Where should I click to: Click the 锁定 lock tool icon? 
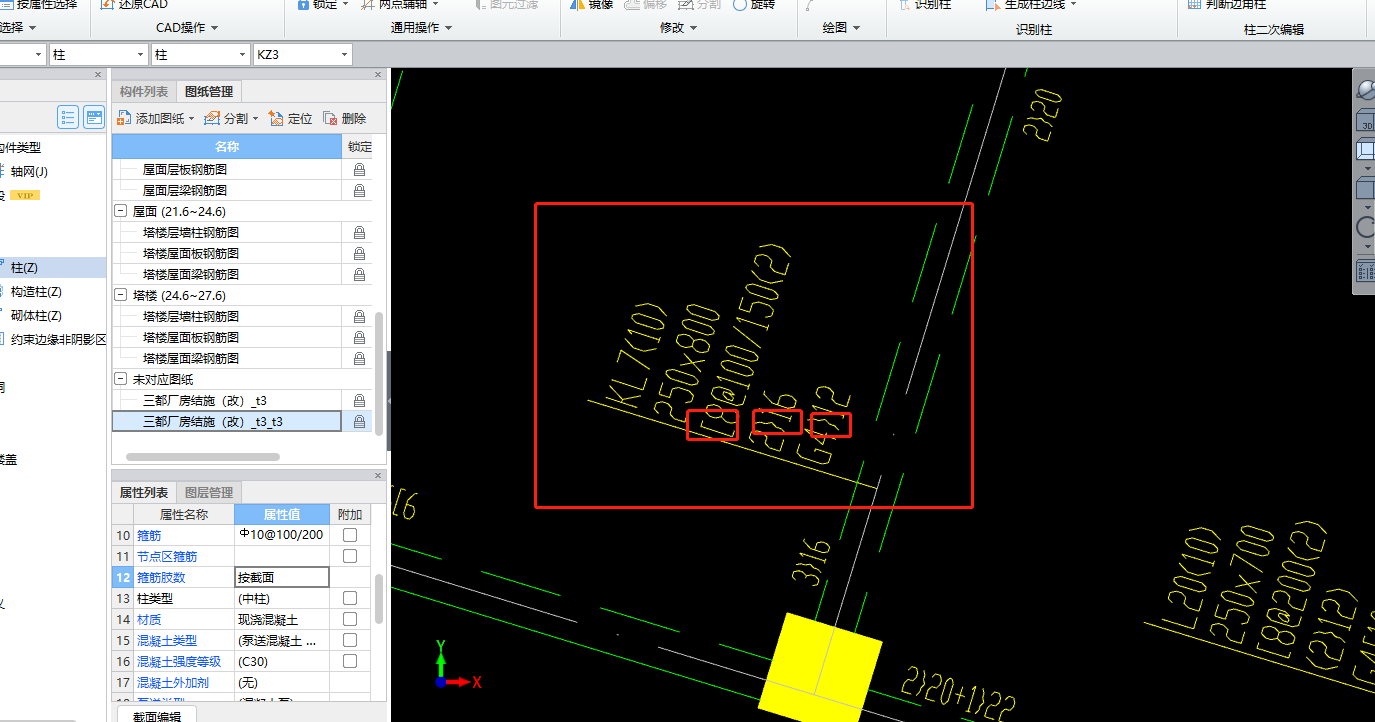pos(304,5)
